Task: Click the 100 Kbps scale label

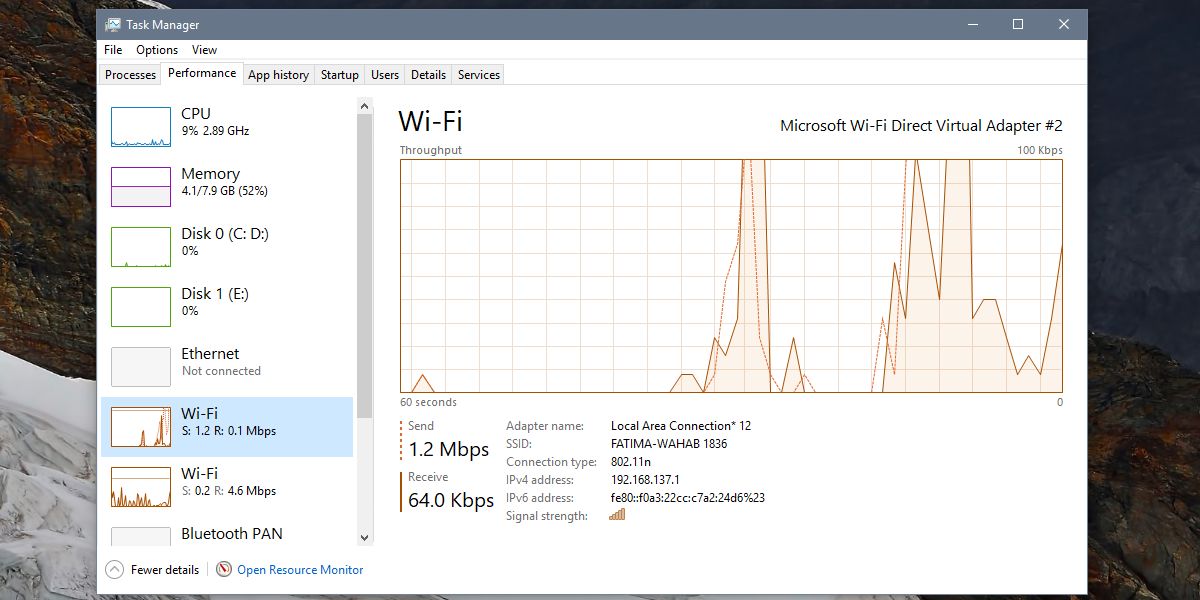Action: [x=1040, y=150]
